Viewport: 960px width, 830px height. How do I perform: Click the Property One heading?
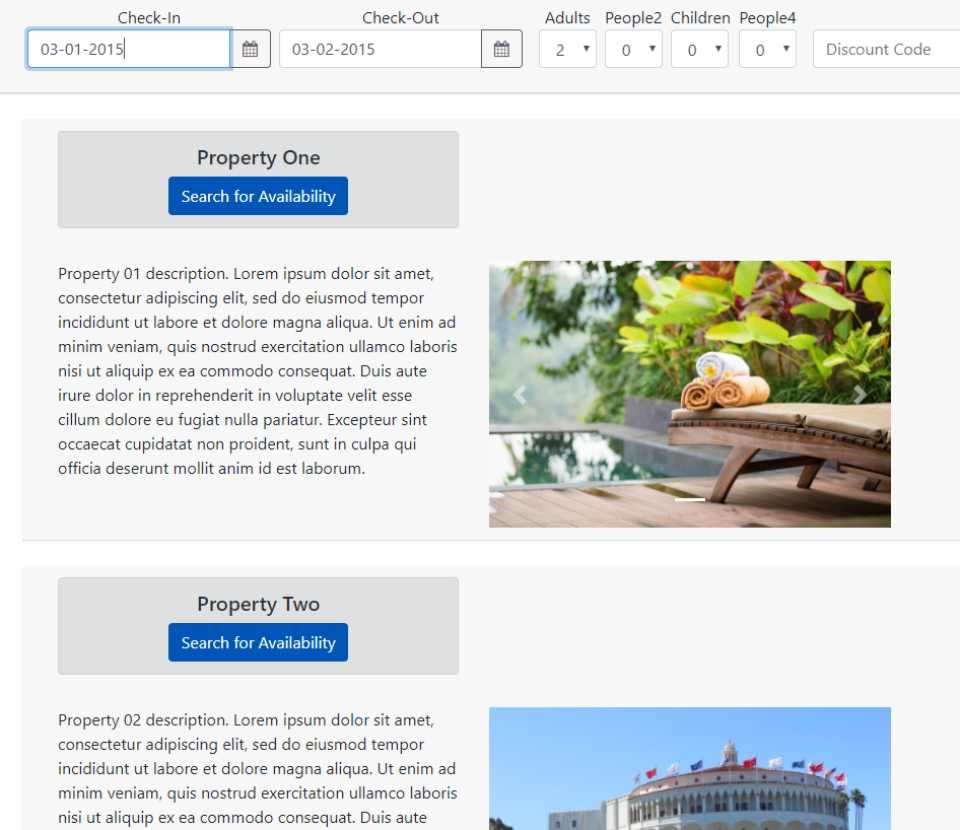(258, 157)
